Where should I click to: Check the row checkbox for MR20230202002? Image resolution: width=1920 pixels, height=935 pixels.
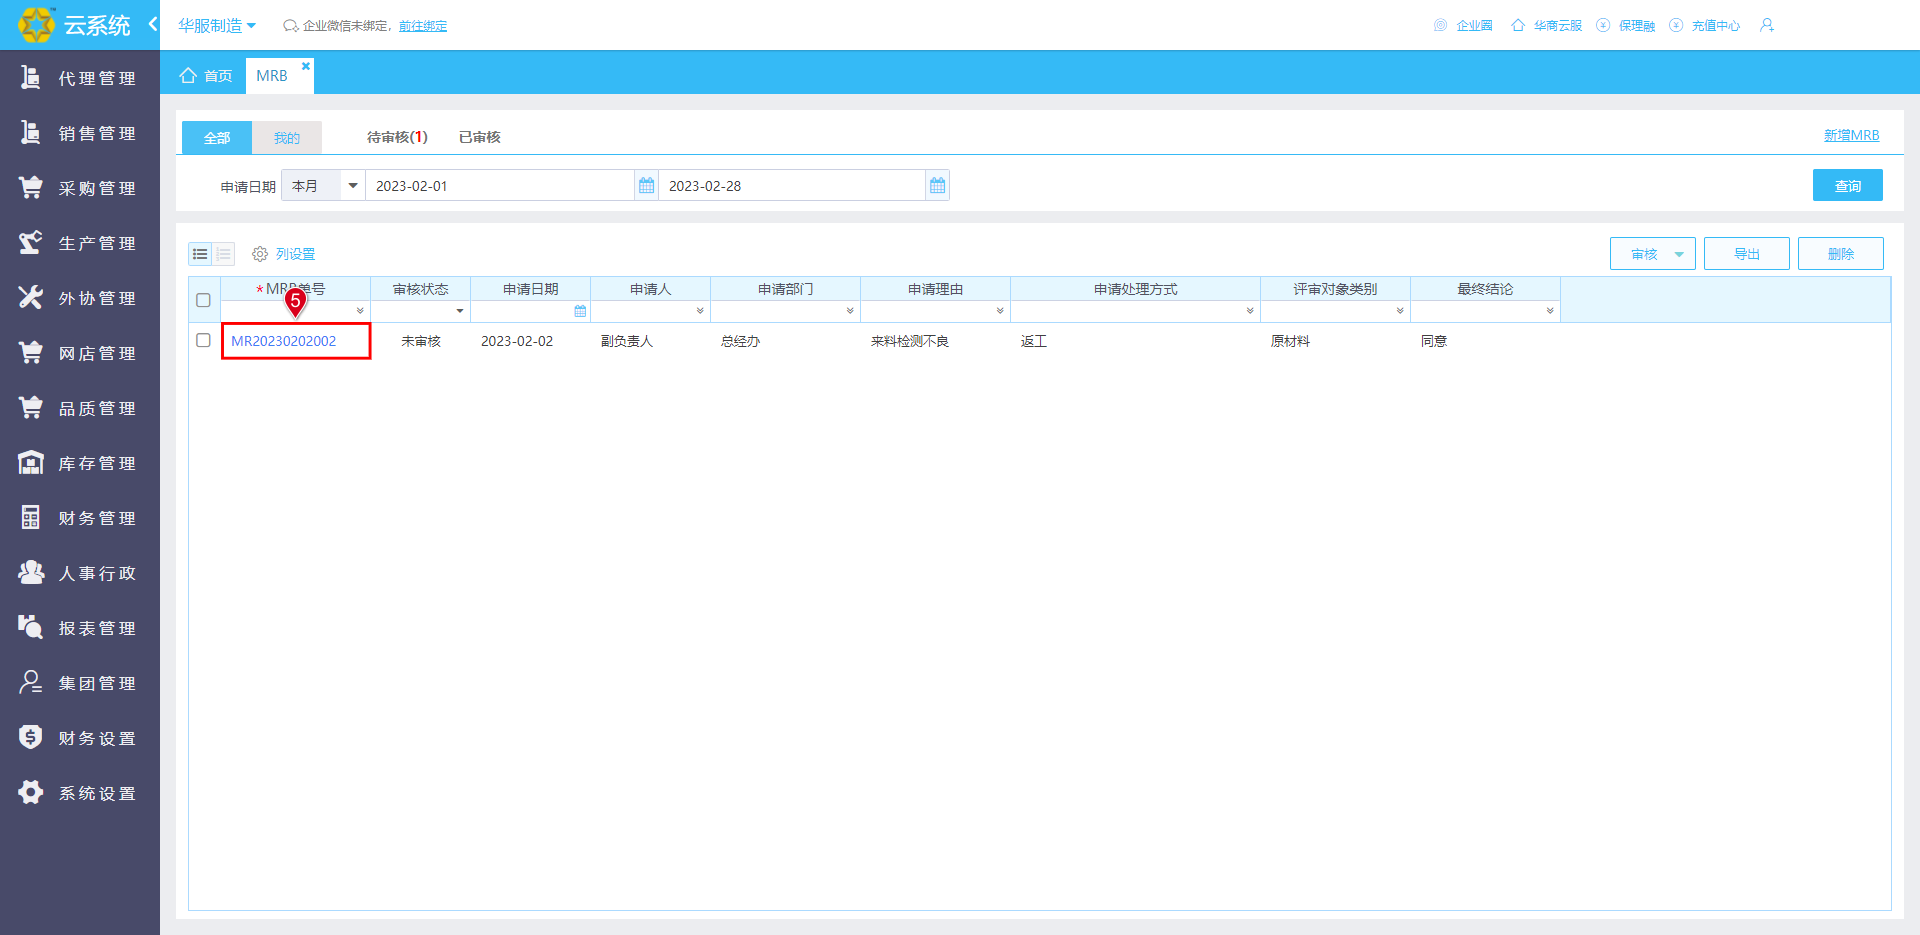click(x=204, y=340)
